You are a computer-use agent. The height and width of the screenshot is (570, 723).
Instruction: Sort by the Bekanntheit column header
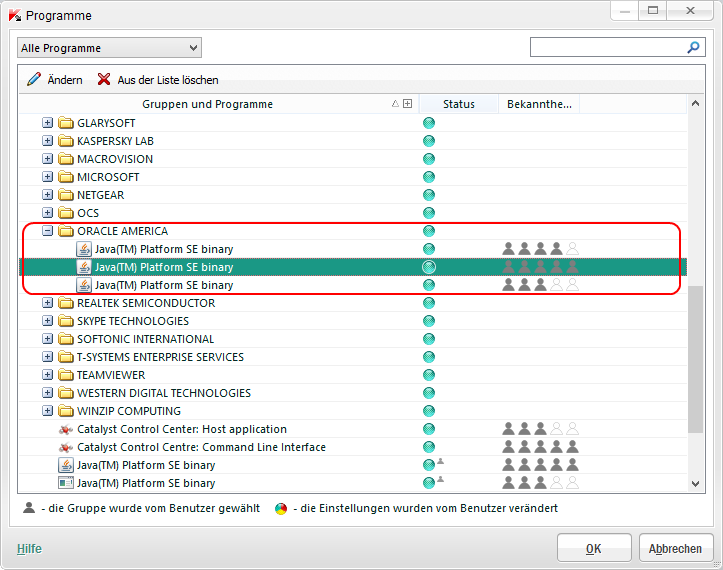[x=539, y=104]
